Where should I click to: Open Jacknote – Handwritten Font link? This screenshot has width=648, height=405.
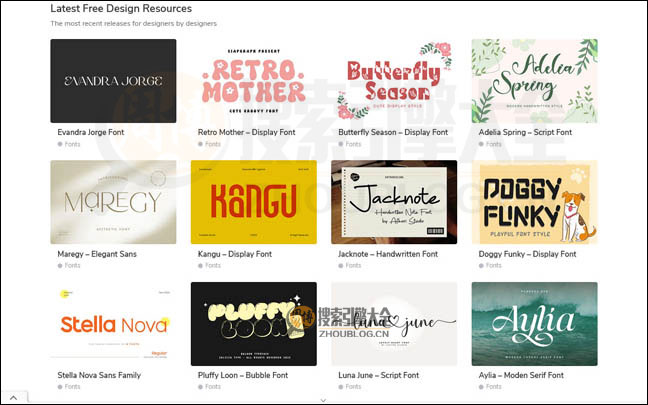pyautogui.click(x=388, y=254)
